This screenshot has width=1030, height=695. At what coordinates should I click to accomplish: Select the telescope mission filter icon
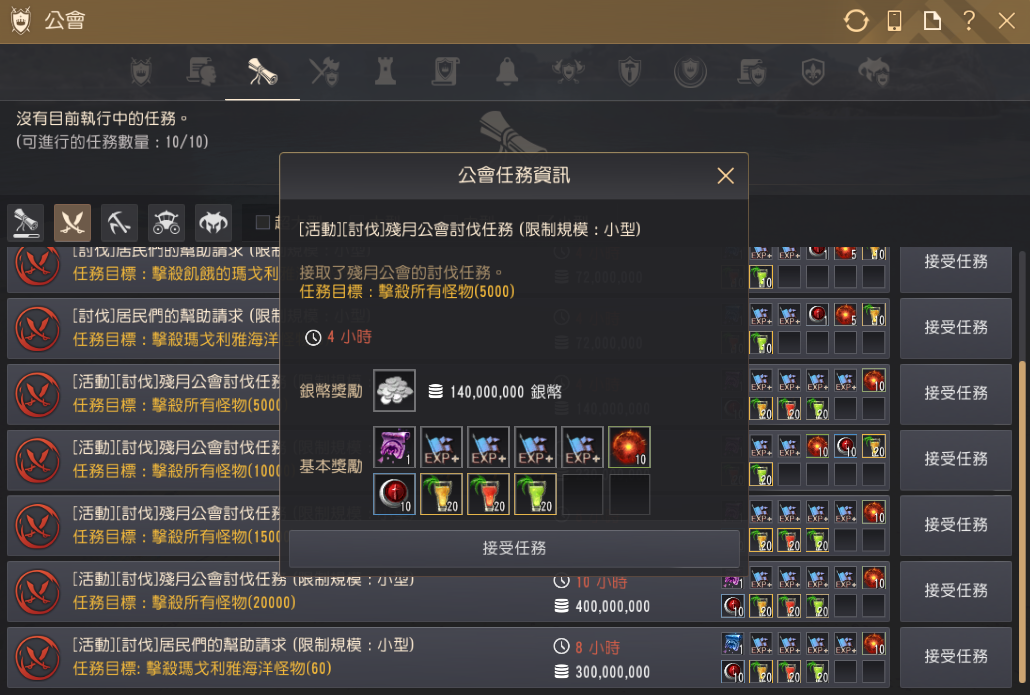(26, 223)
